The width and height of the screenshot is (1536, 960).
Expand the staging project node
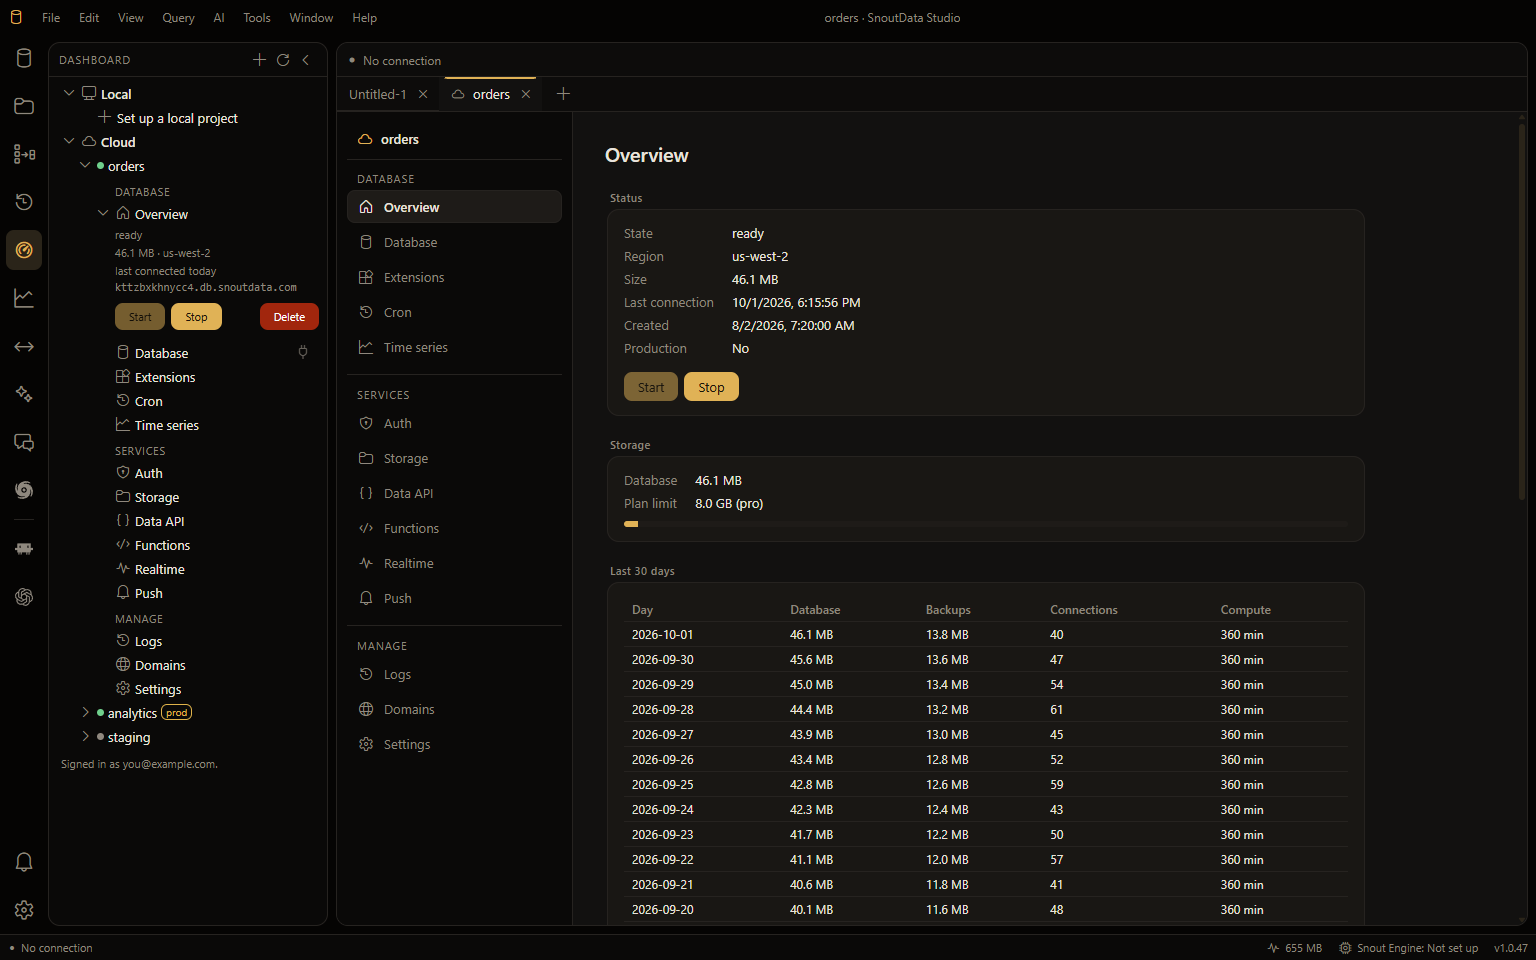pos(85,737)
